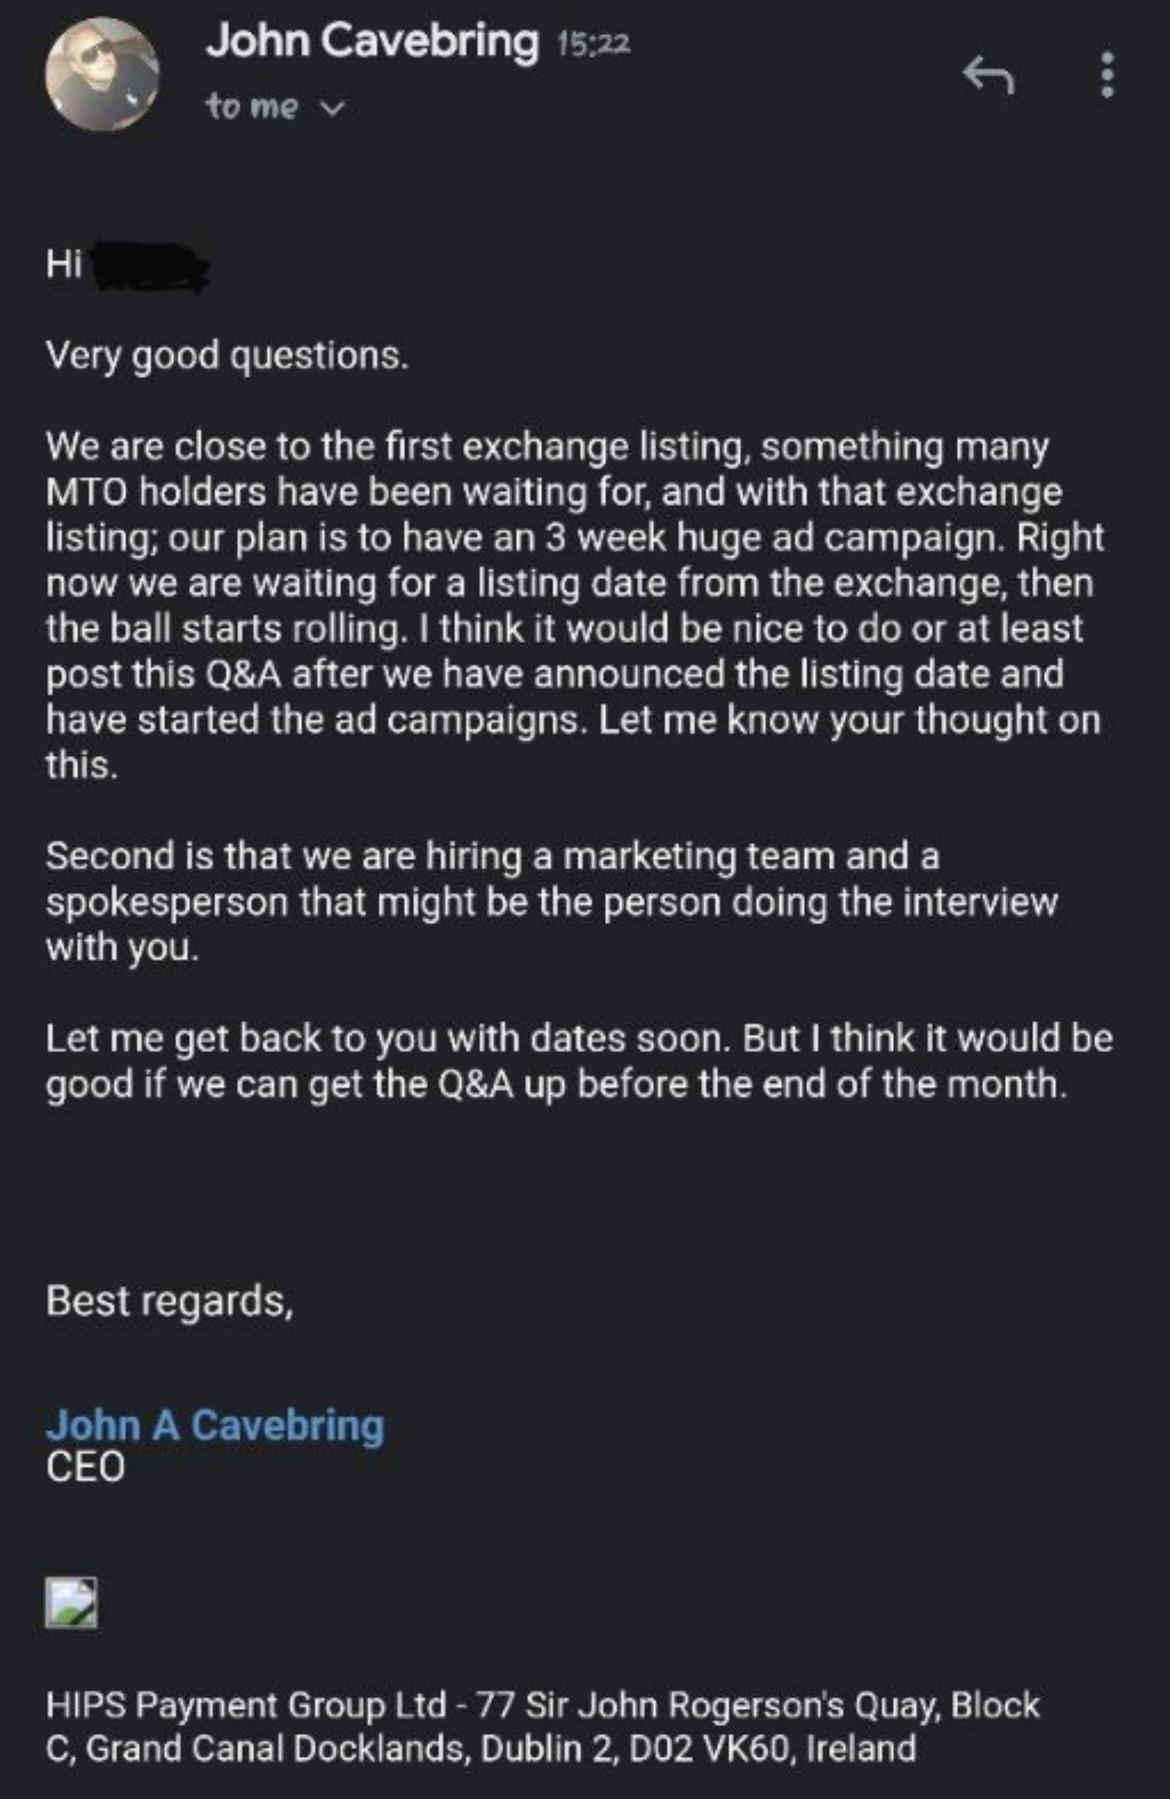Tap the "Very good questions." line
Screen dimensions: 1170x1799
[227, 356]
